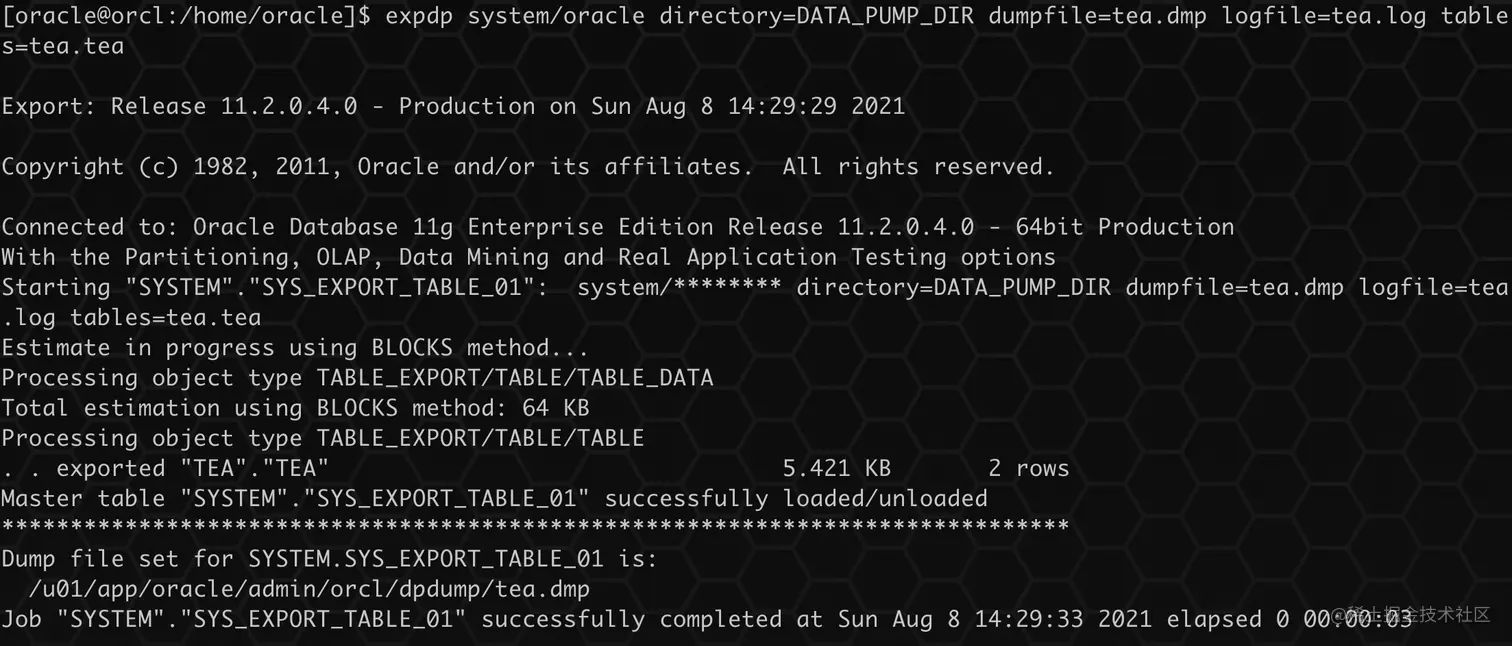Click the Partitioning, OLAP, Data Mining line
Screen dimensions: 1512x646
point(528,257)
